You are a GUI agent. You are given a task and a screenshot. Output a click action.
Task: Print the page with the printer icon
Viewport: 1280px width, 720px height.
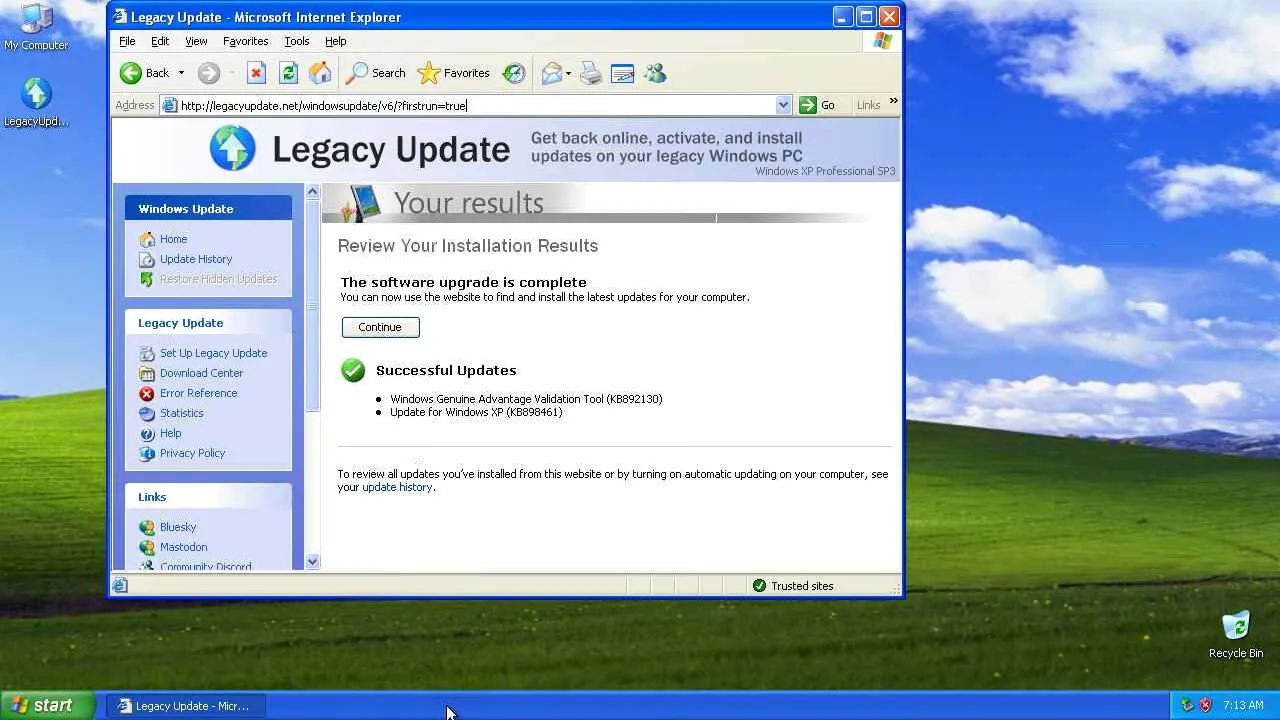click(591, 73)
